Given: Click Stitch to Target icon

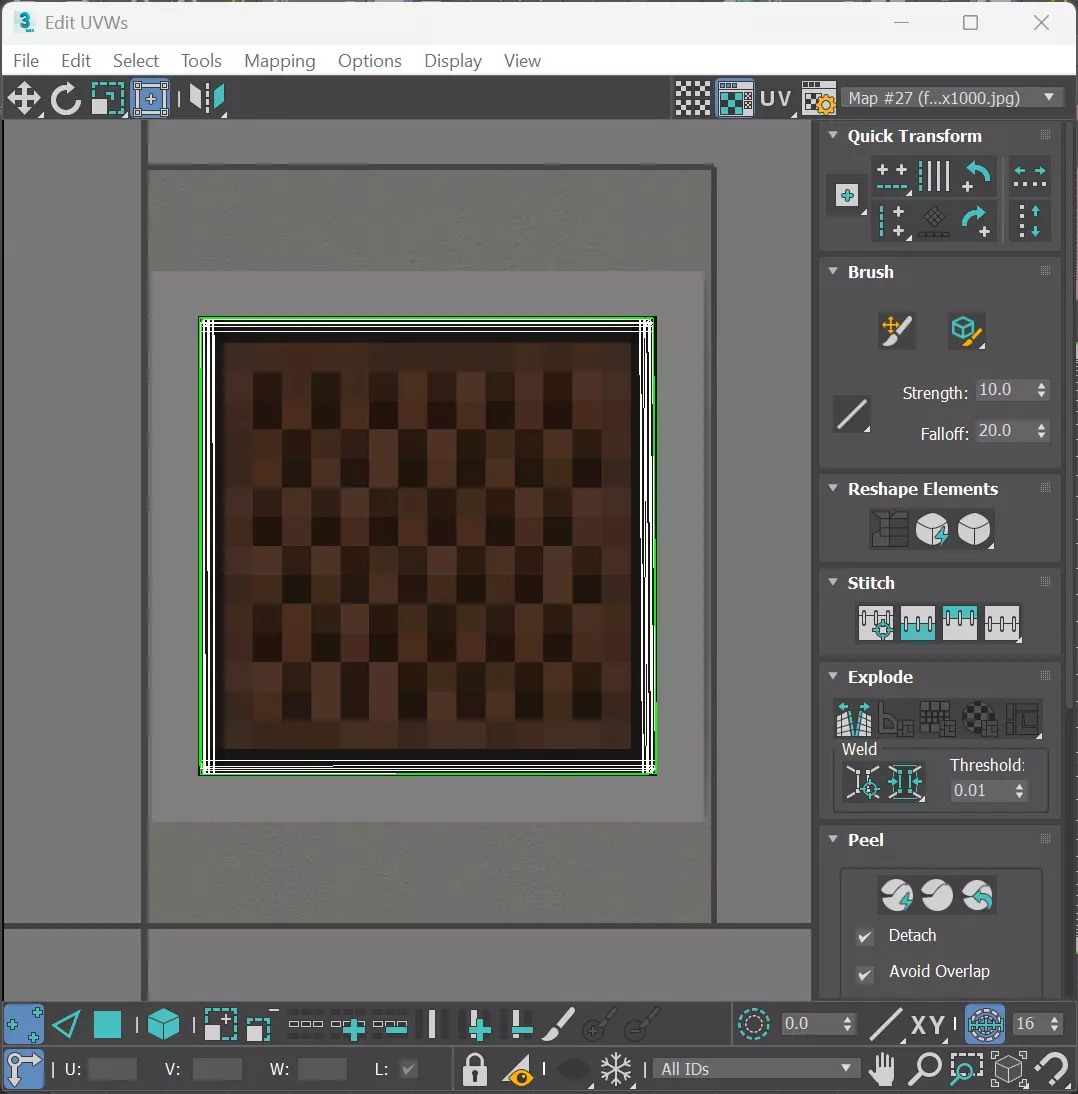Looking at the screenshot, I should [876, 623].
